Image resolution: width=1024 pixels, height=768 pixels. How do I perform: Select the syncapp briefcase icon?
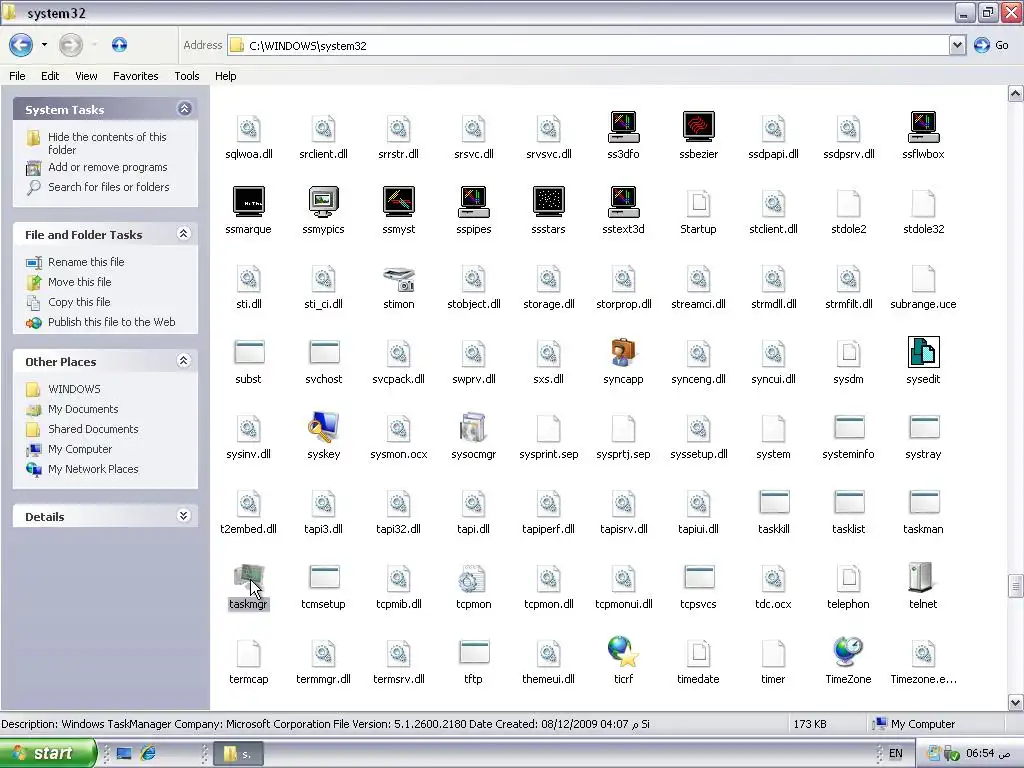tap(624, 353)
